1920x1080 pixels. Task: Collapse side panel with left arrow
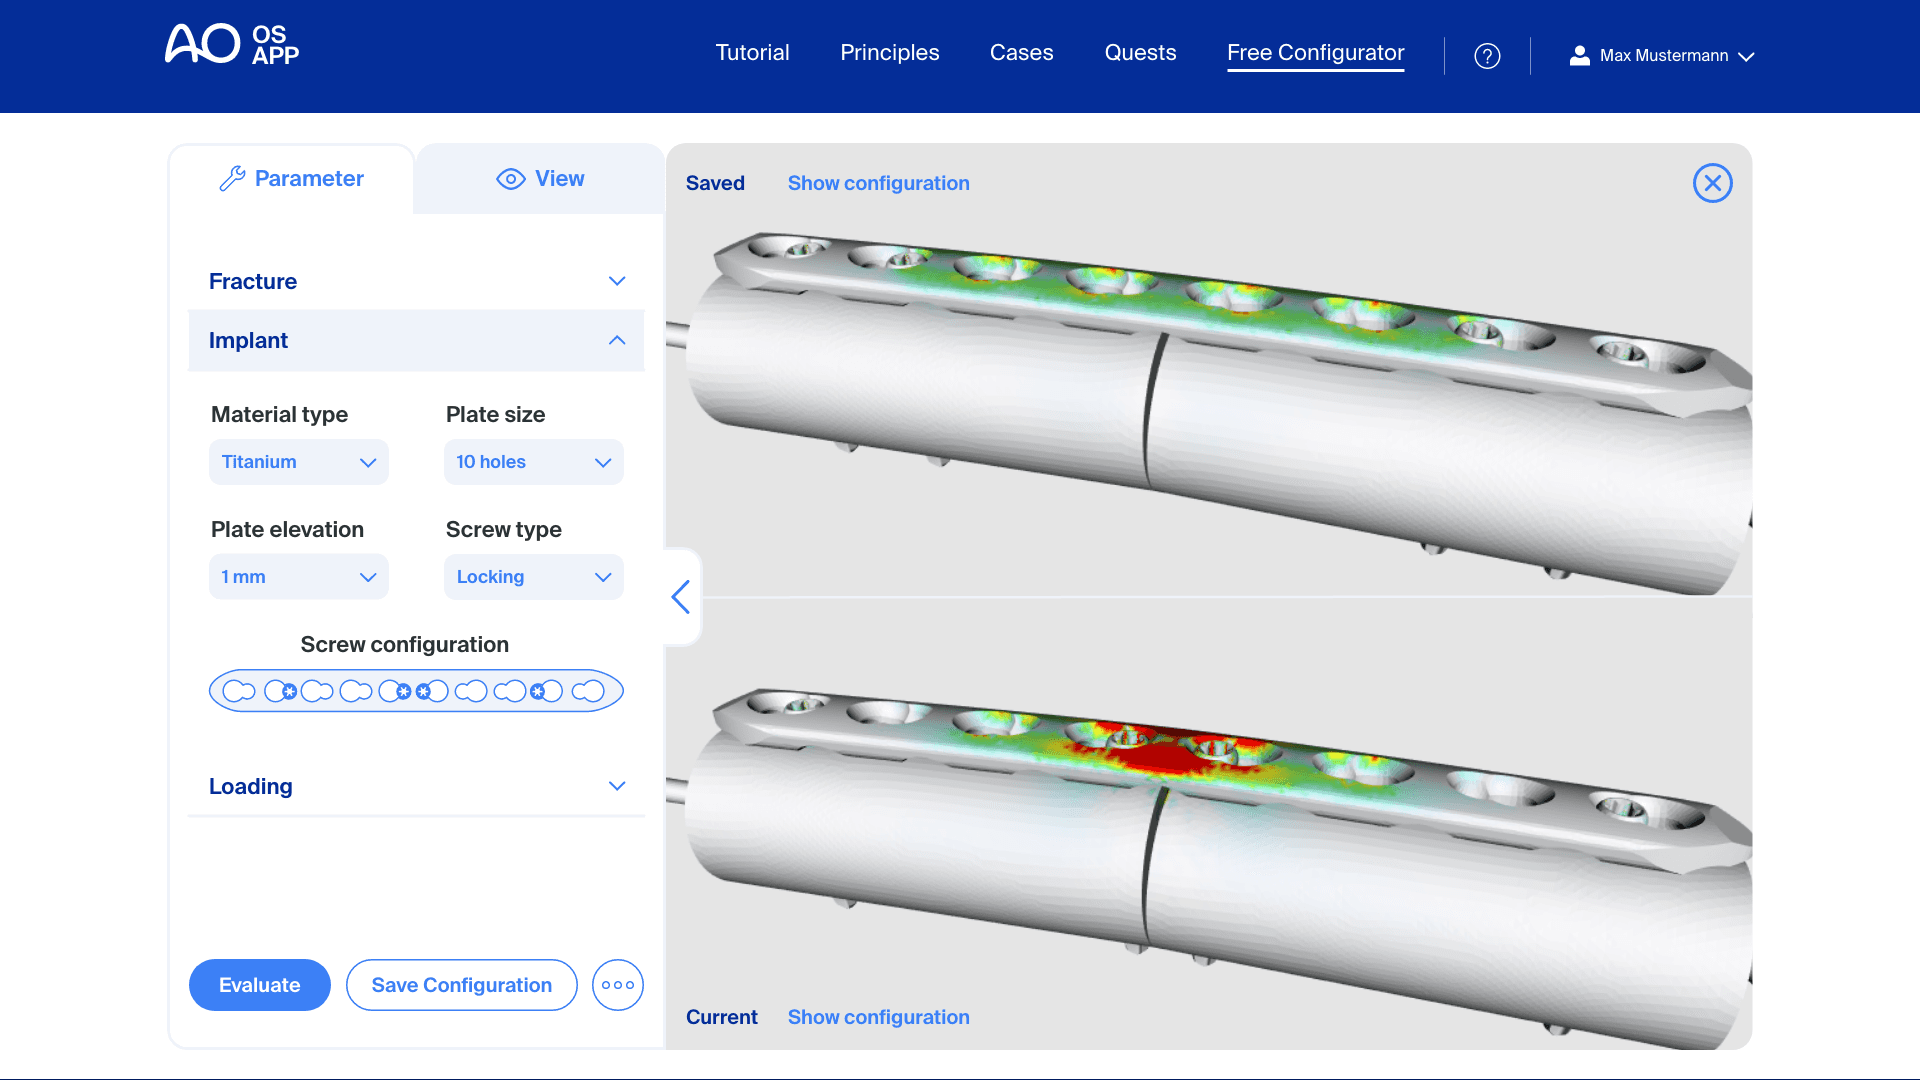(682, 597)
